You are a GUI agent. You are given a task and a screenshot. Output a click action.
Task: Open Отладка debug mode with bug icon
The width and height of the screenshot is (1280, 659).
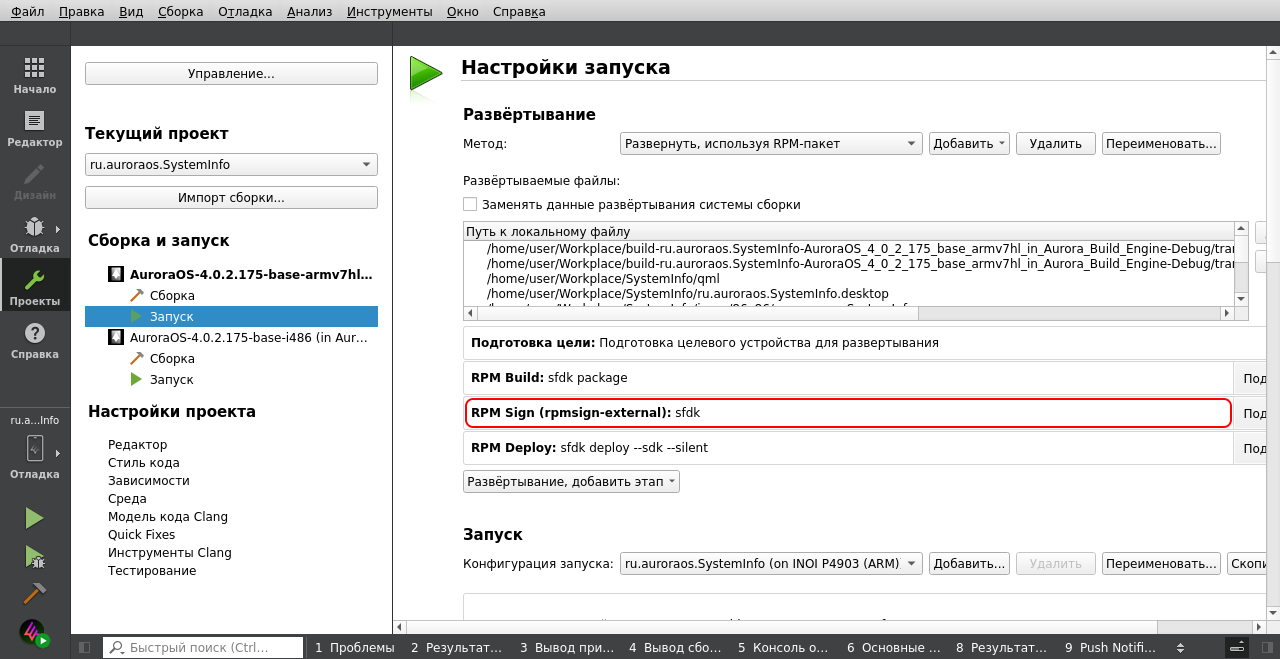coord(34,235)
